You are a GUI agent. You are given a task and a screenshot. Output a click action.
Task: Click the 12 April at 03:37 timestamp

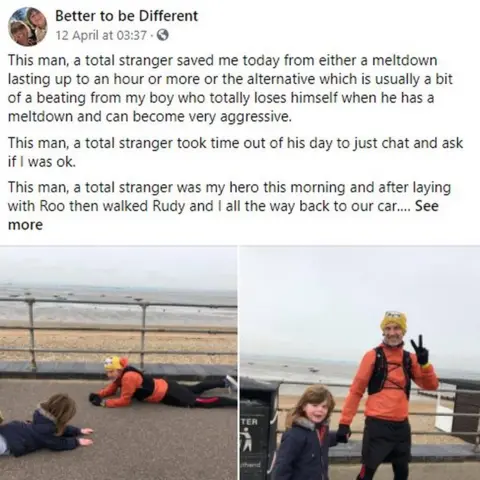click(x=101, y=35)
